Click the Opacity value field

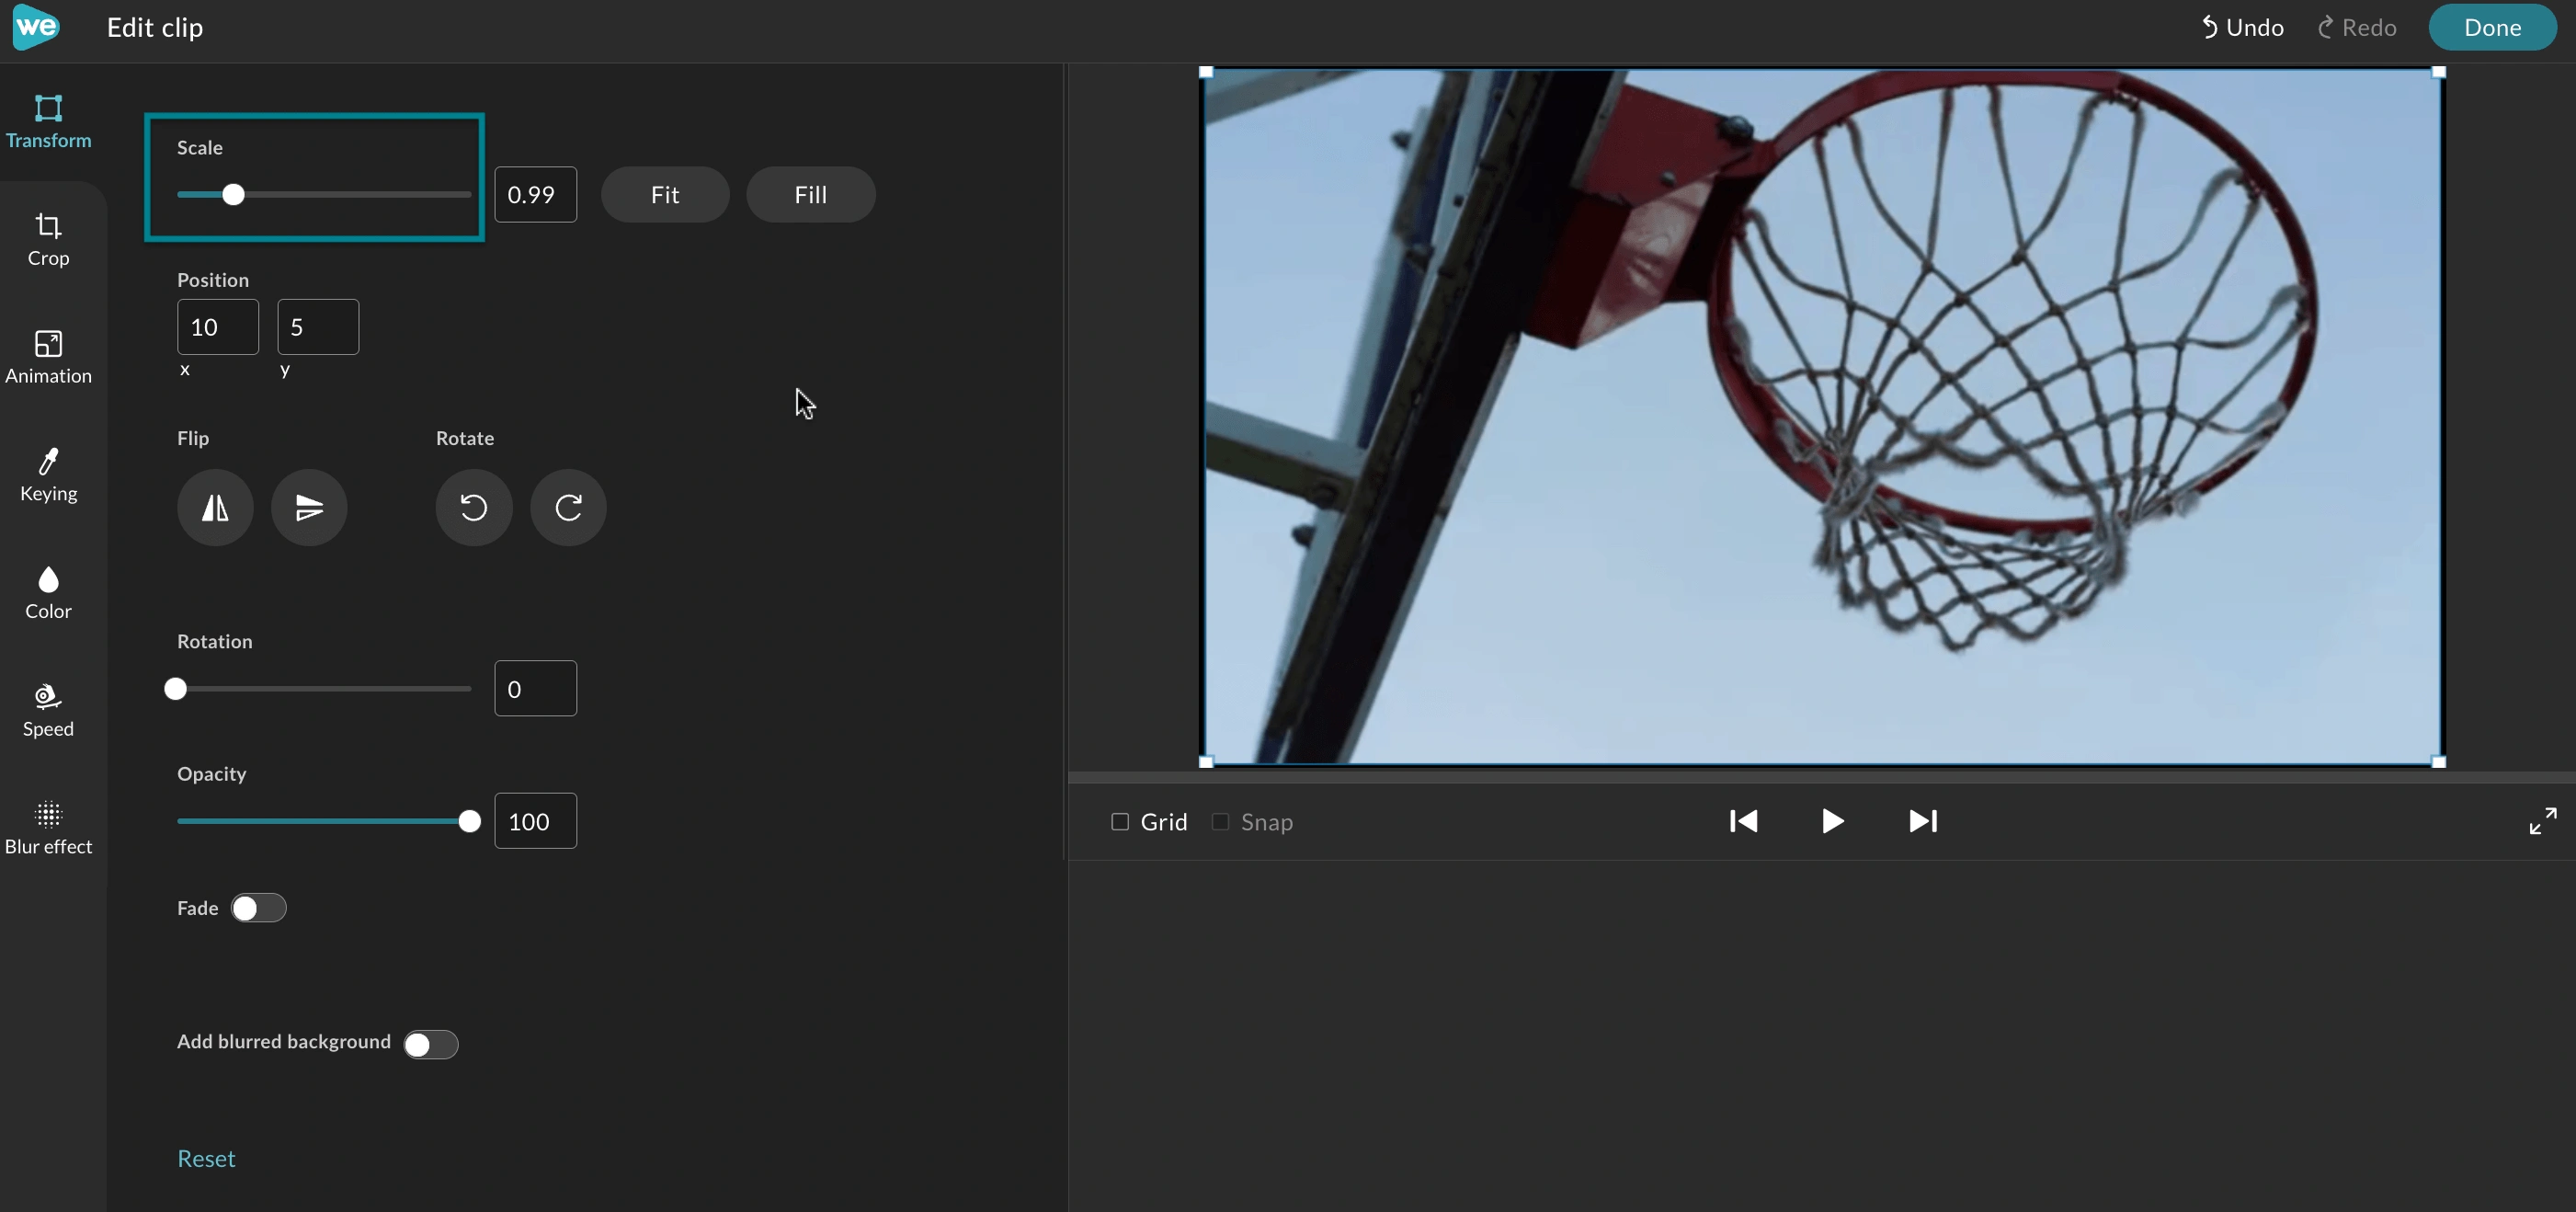click(535, 821)
